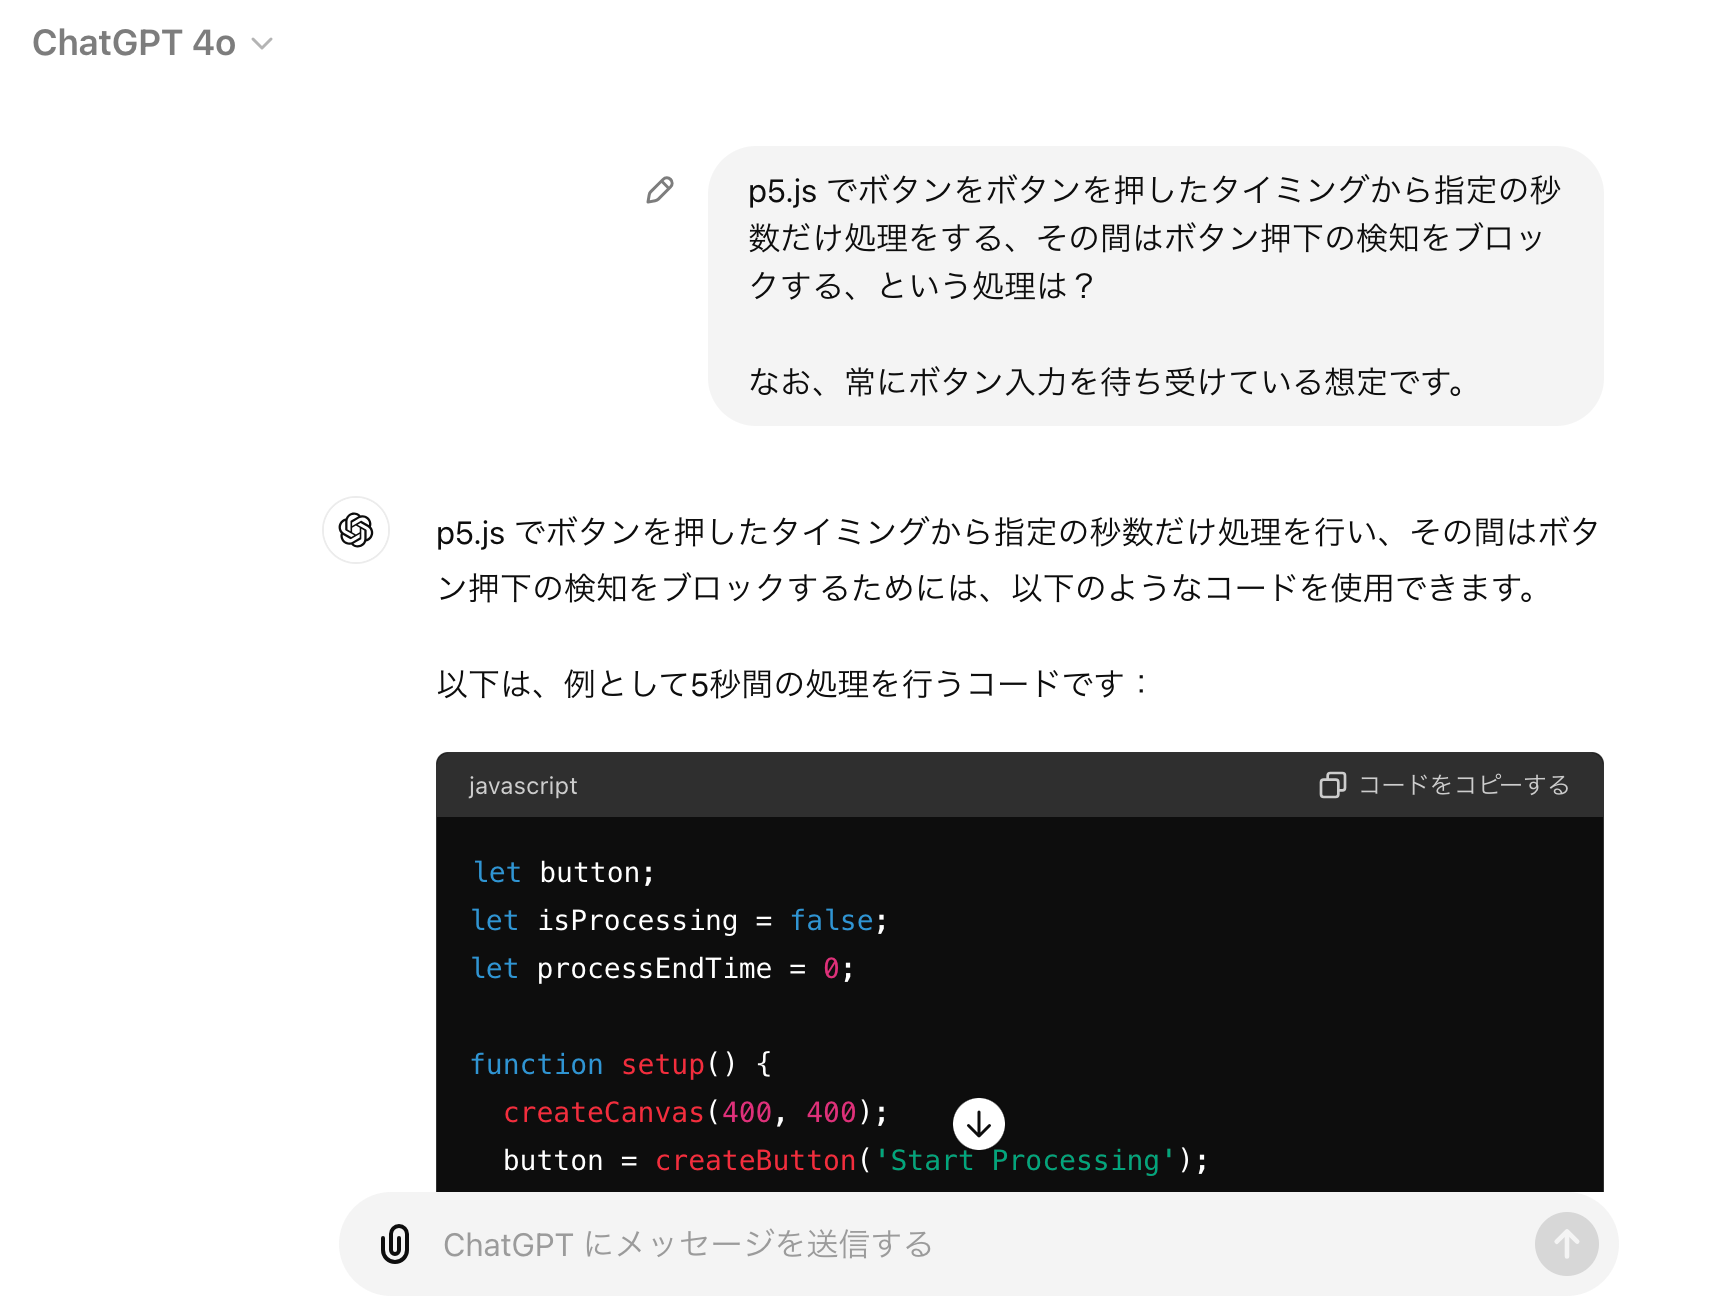This screenshot has height=1306, width=1730.
Task: Click the ChatGPT logo avatar
Action: click(x=356, y=530)
